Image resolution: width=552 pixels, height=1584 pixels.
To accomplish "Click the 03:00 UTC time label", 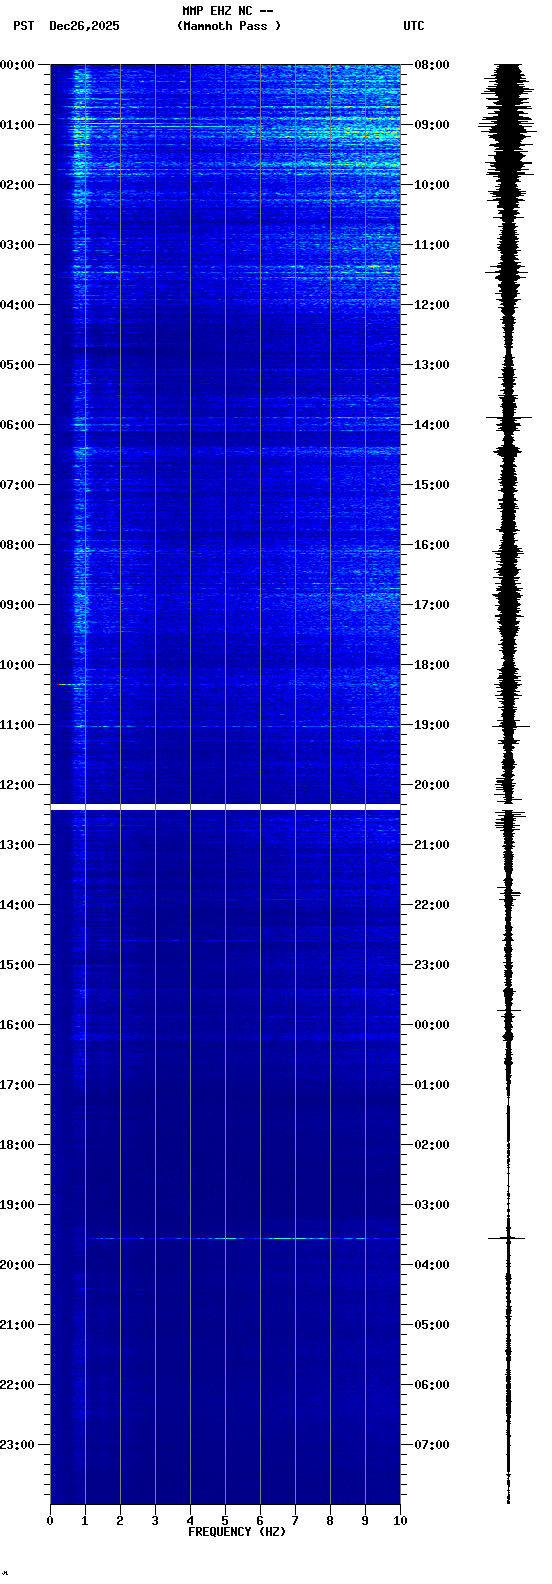I will tap(432, 1205).
